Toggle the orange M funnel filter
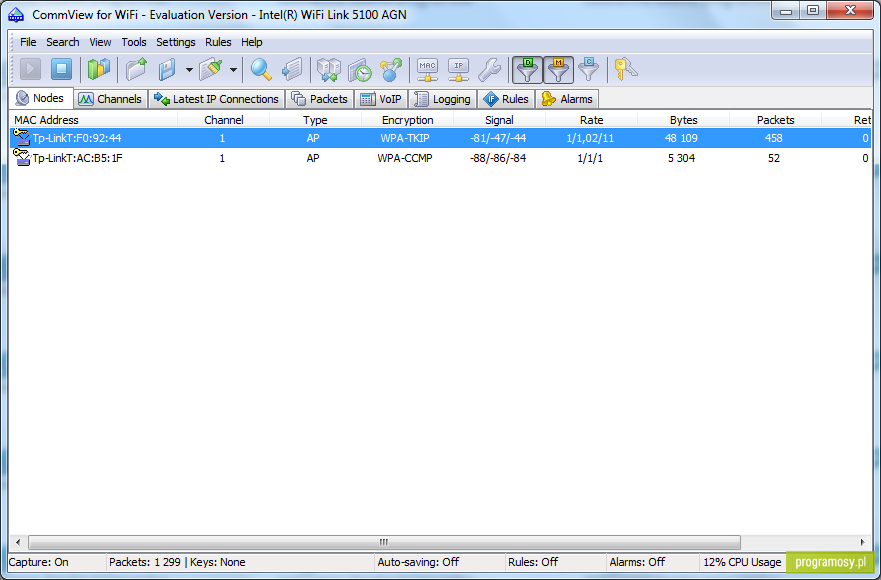This screenshot has width=881, height=580. pyautogui.click(x=558, y=70)
